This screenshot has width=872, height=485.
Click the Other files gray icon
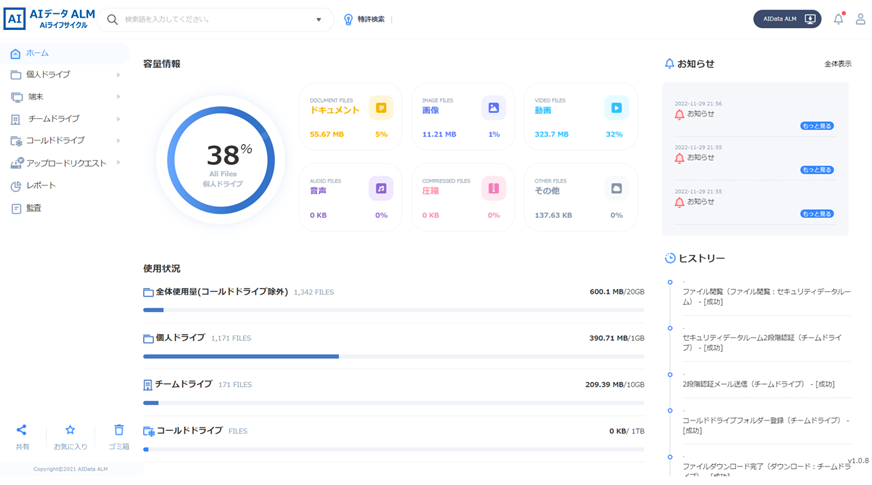point(616,189)
